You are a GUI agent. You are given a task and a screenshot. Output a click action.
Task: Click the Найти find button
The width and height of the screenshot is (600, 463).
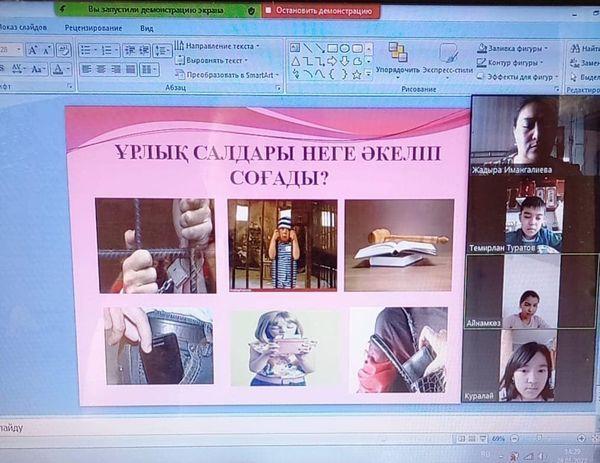(x=585, y=49)
